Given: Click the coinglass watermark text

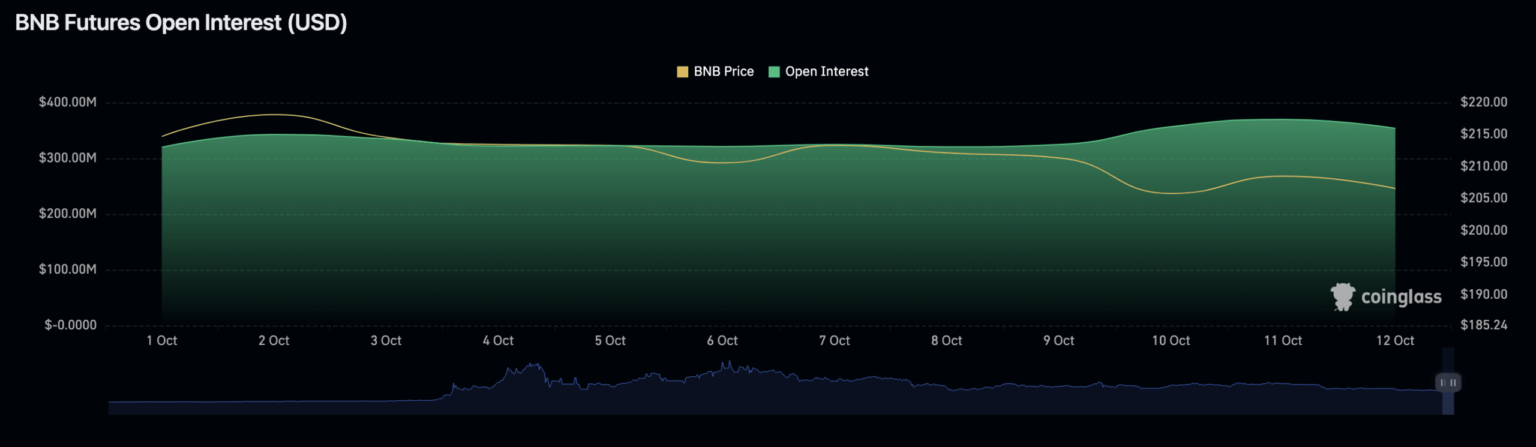Looking at the screenshot, I should (1400, 297).
